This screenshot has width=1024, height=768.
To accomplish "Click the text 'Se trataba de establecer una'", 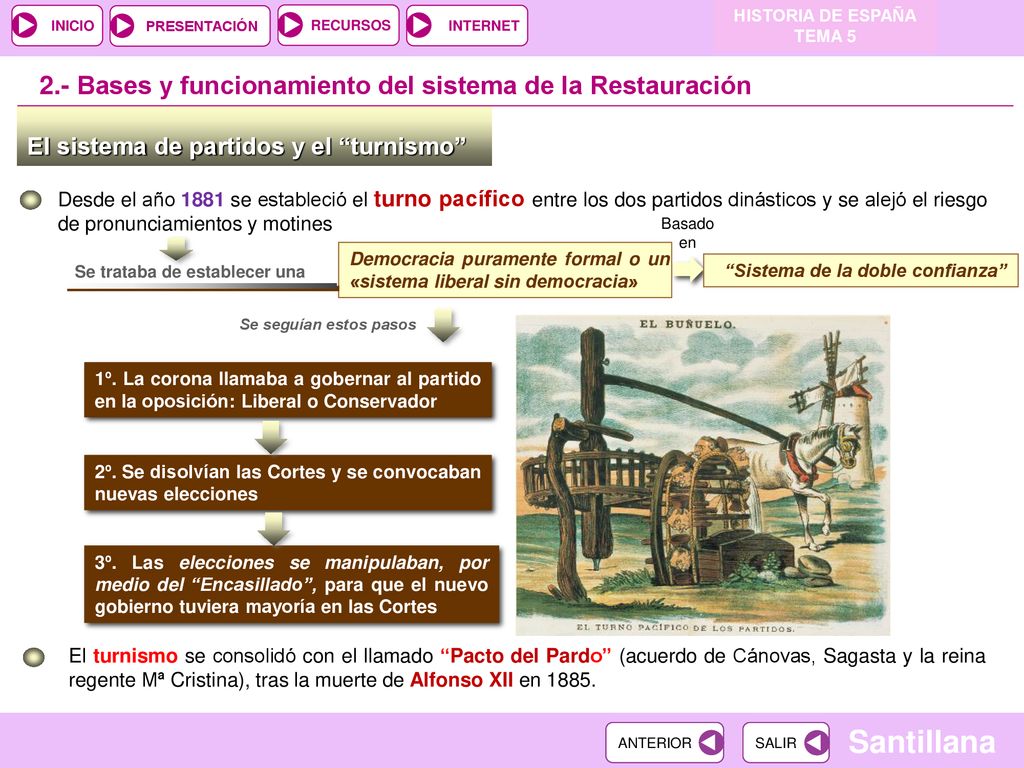I will [x=189, y=272].
